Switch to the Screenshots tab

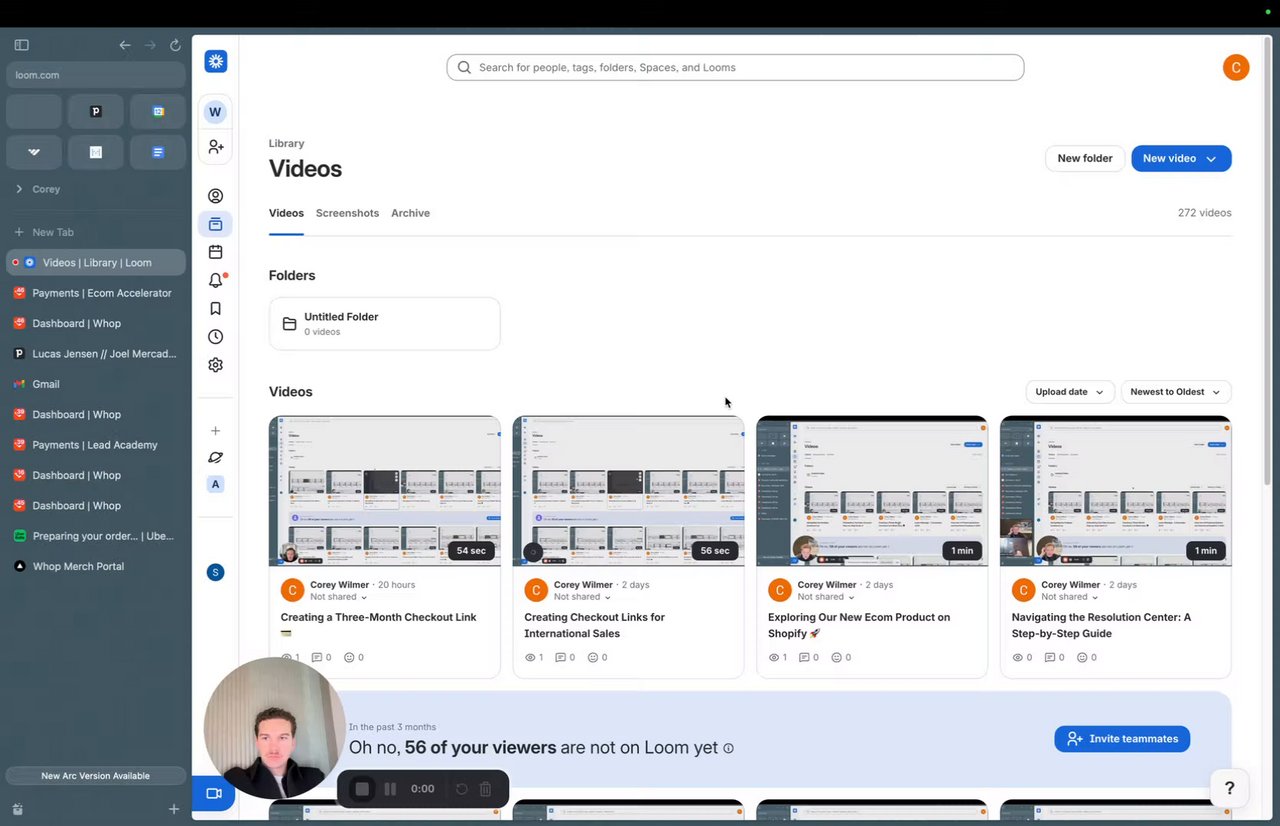click(347, 213)
